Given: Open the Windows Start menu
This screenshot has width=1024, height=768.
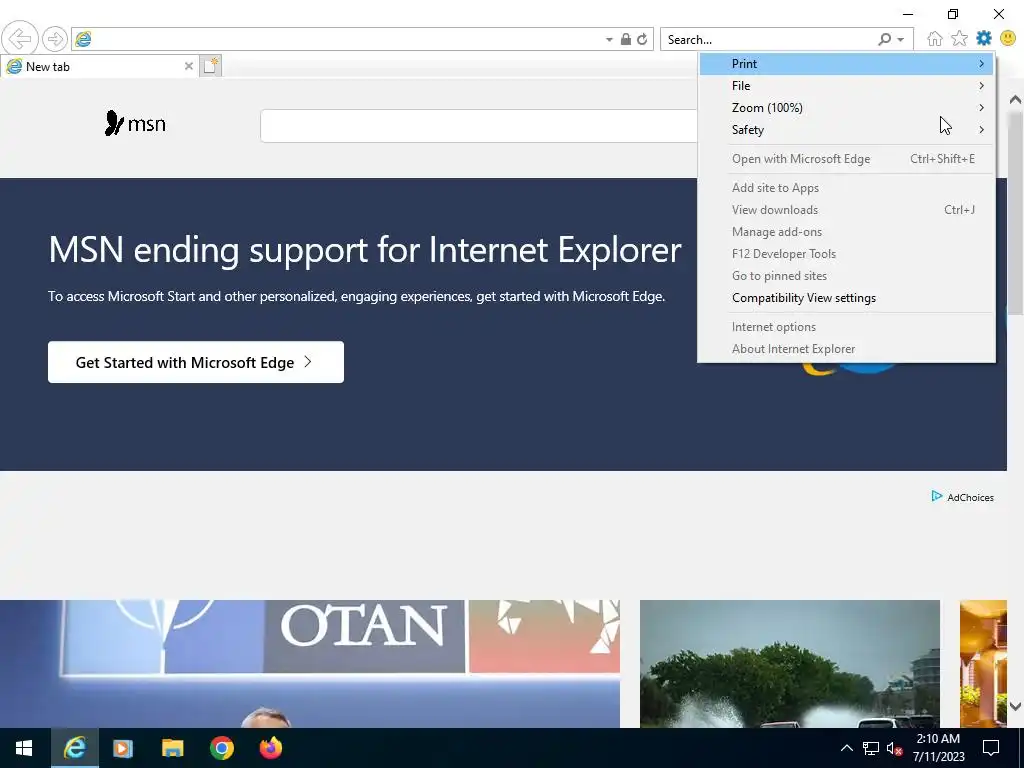Looking at the screenshot, I should (x=24, y=748).
